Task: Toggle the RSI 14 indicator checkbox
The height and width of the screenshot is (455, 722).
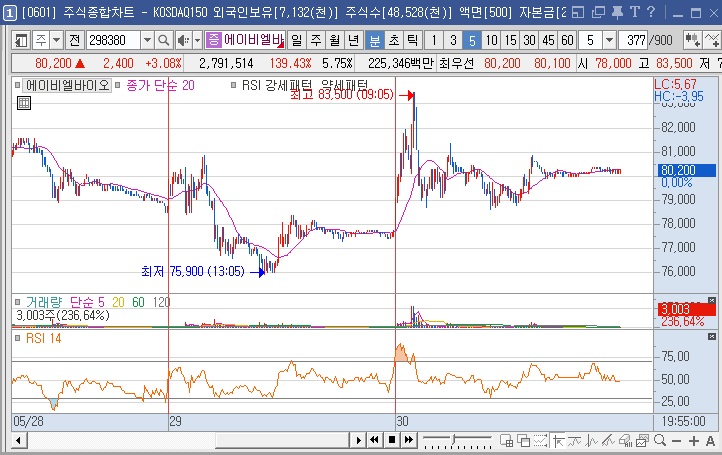Action: coord(17,338)
